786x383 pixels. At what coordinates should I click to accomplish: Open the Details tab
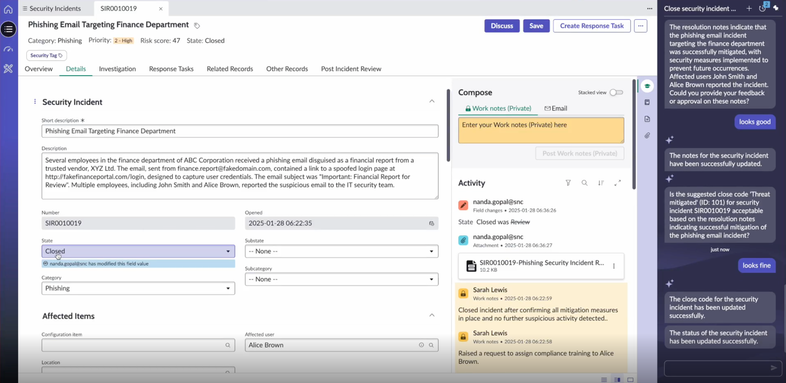[x=76, y=69]
